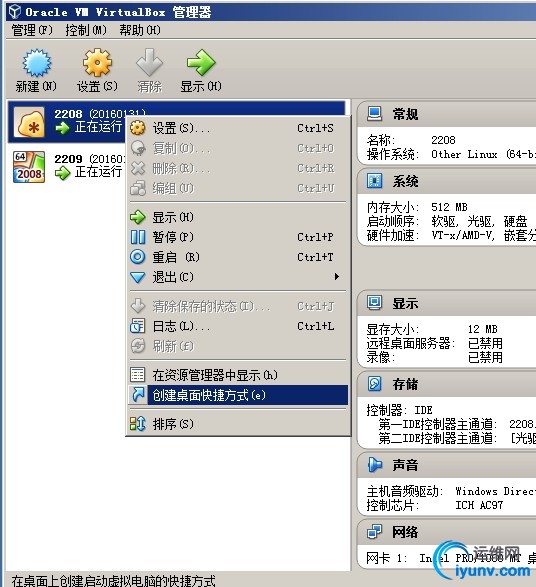The image size is (536, 587).
Task: Choose 暂停(P) in the context menu
Action: (x=238, y=237)
